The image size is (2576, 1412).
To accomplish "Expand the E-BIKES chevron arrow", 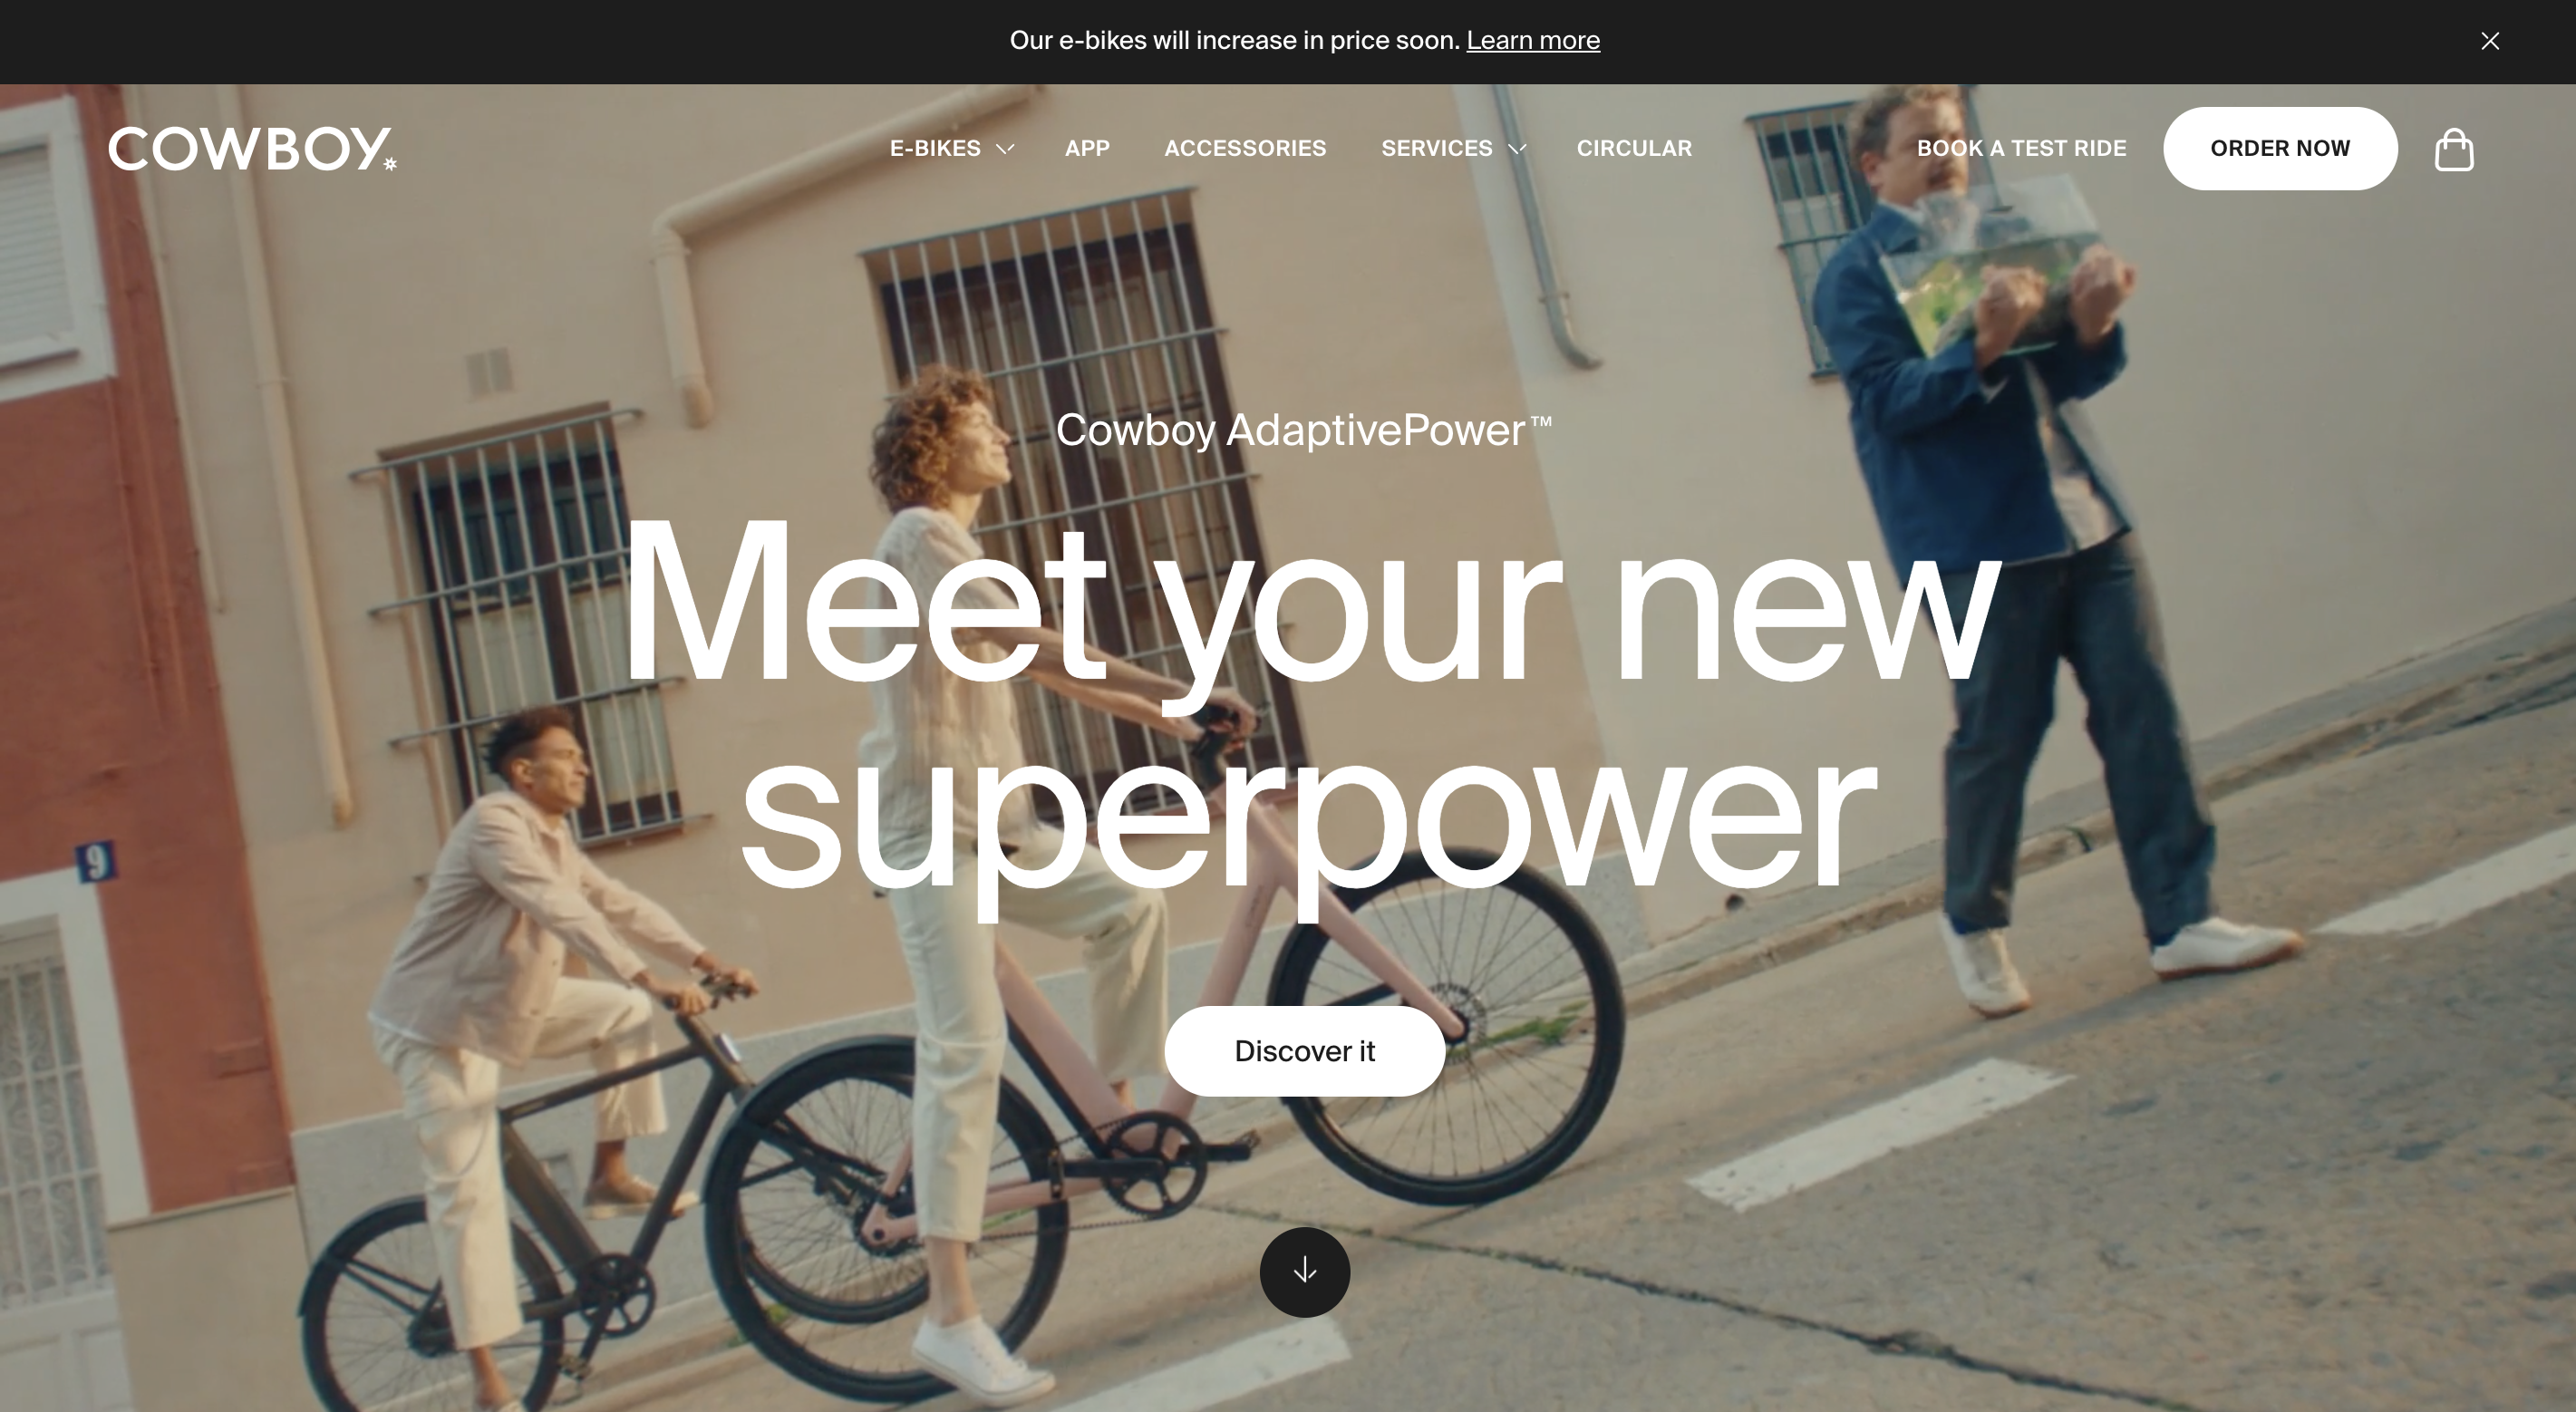I will 1005,149.
